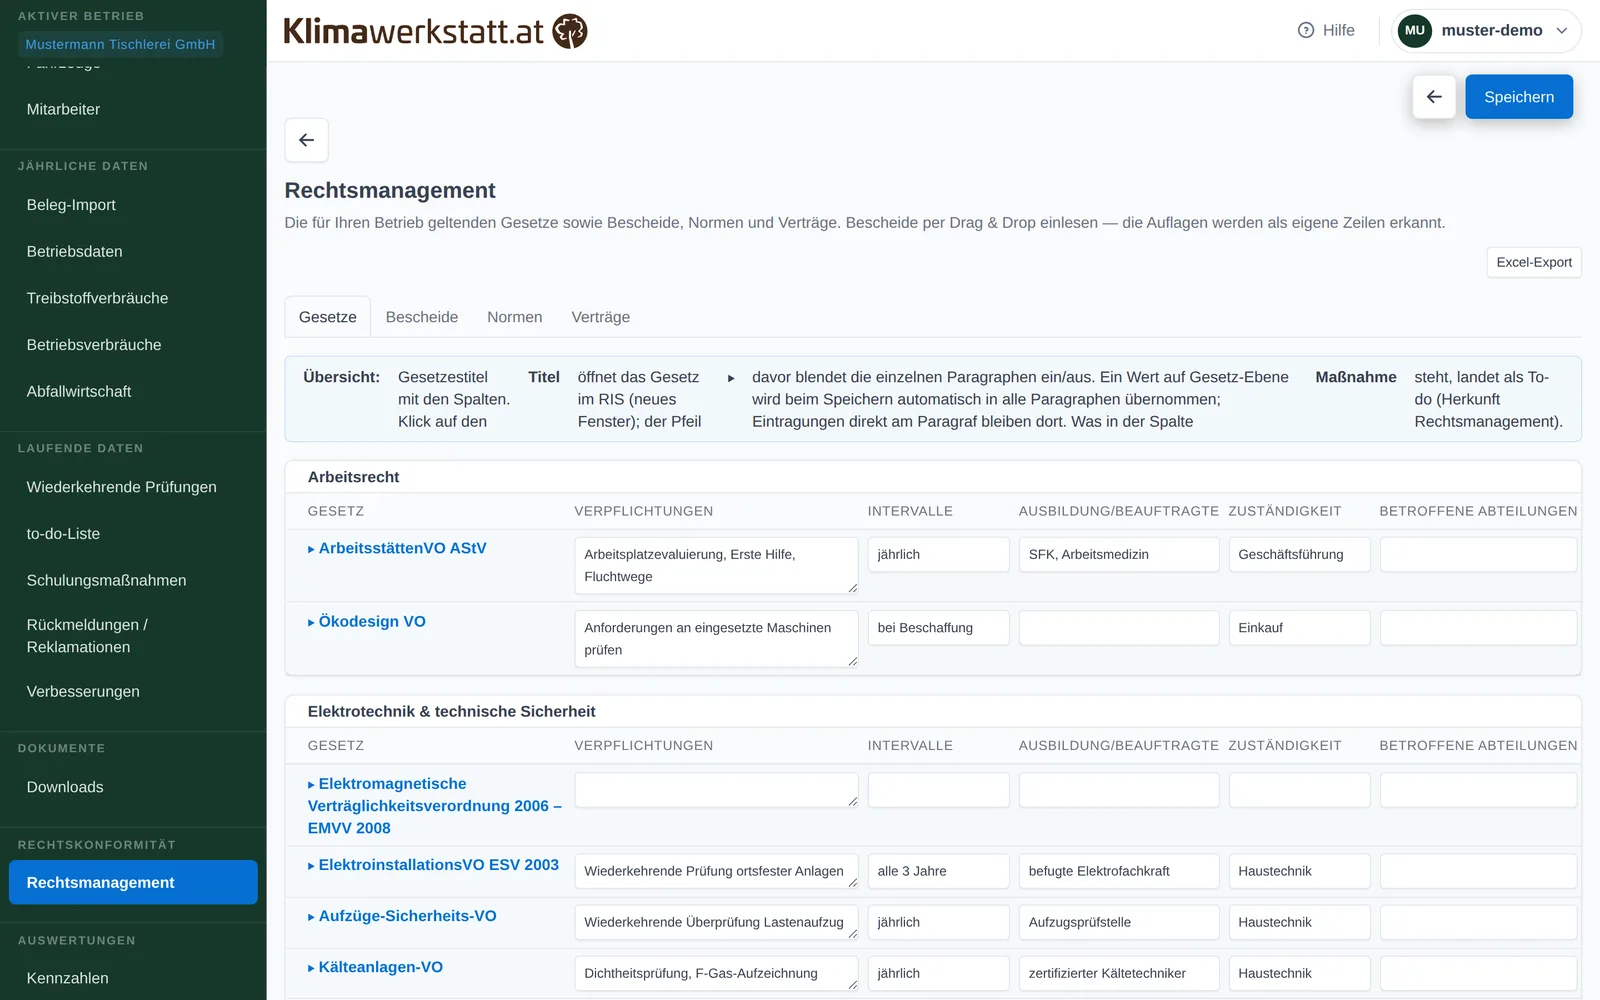This screenshot has width=1600, height=1000.
Task: Switch to the Bescheide tab
Action: pyautogui.click(x=422, y=317)
